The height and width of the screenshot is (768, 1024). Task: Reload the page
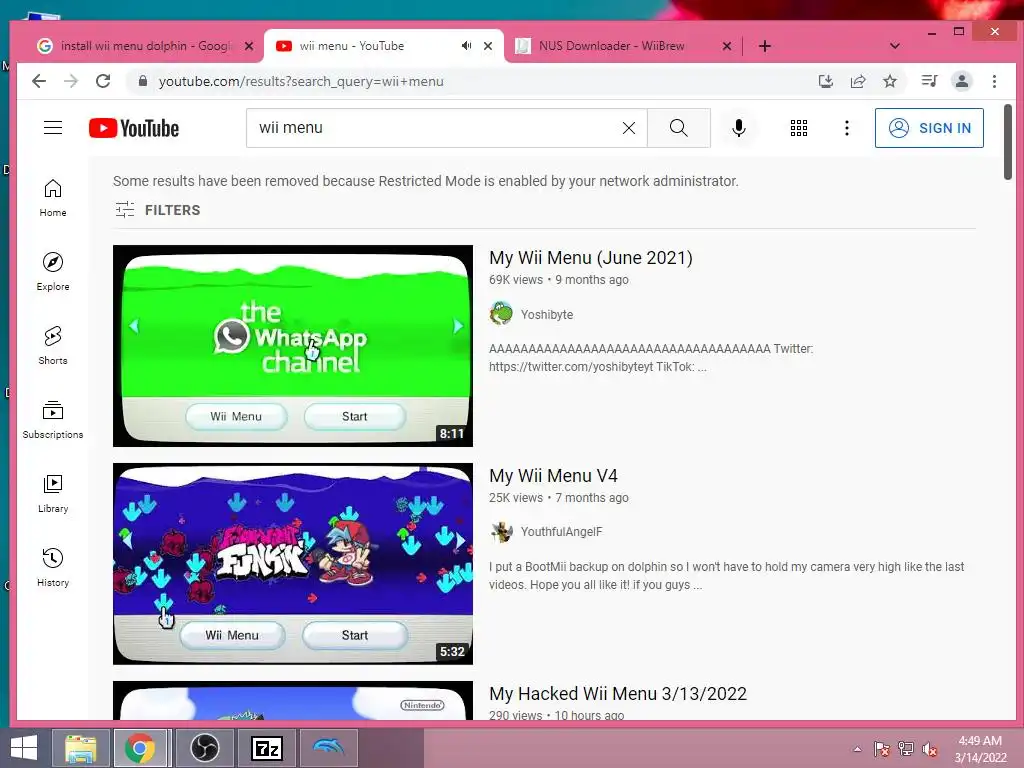[x=103, y=81]
